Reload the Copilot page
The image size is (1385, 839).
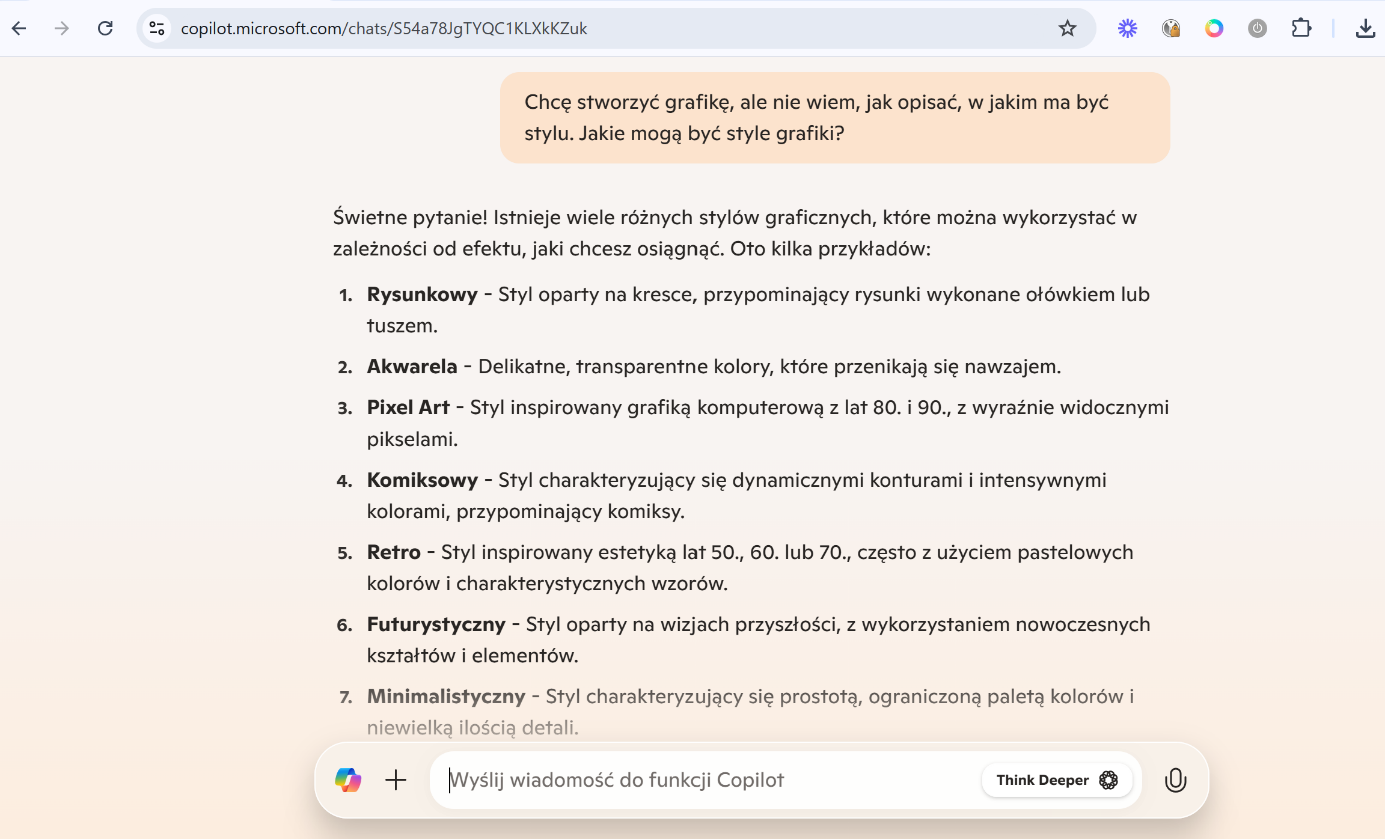tap(105, 28)
